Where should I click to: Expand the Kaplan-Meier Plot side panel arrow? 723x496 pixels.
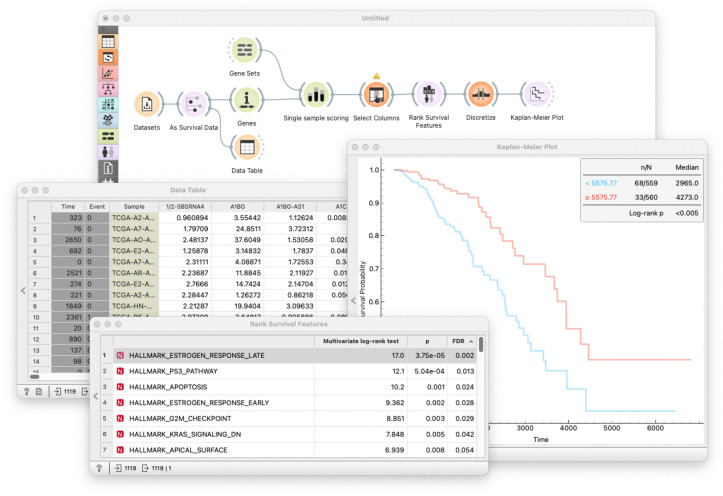point(354,301)
